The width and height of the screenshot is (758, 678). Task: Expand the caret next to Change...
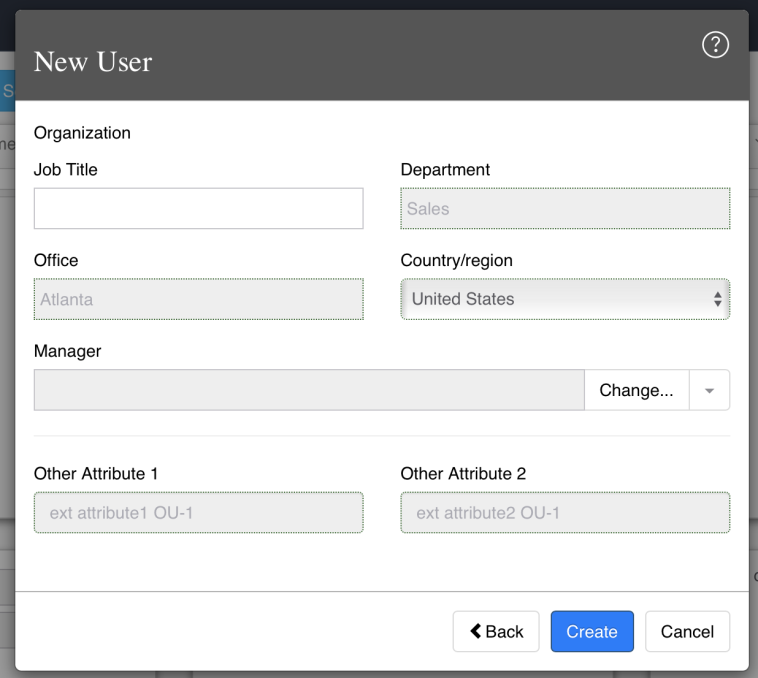[709, 390]
